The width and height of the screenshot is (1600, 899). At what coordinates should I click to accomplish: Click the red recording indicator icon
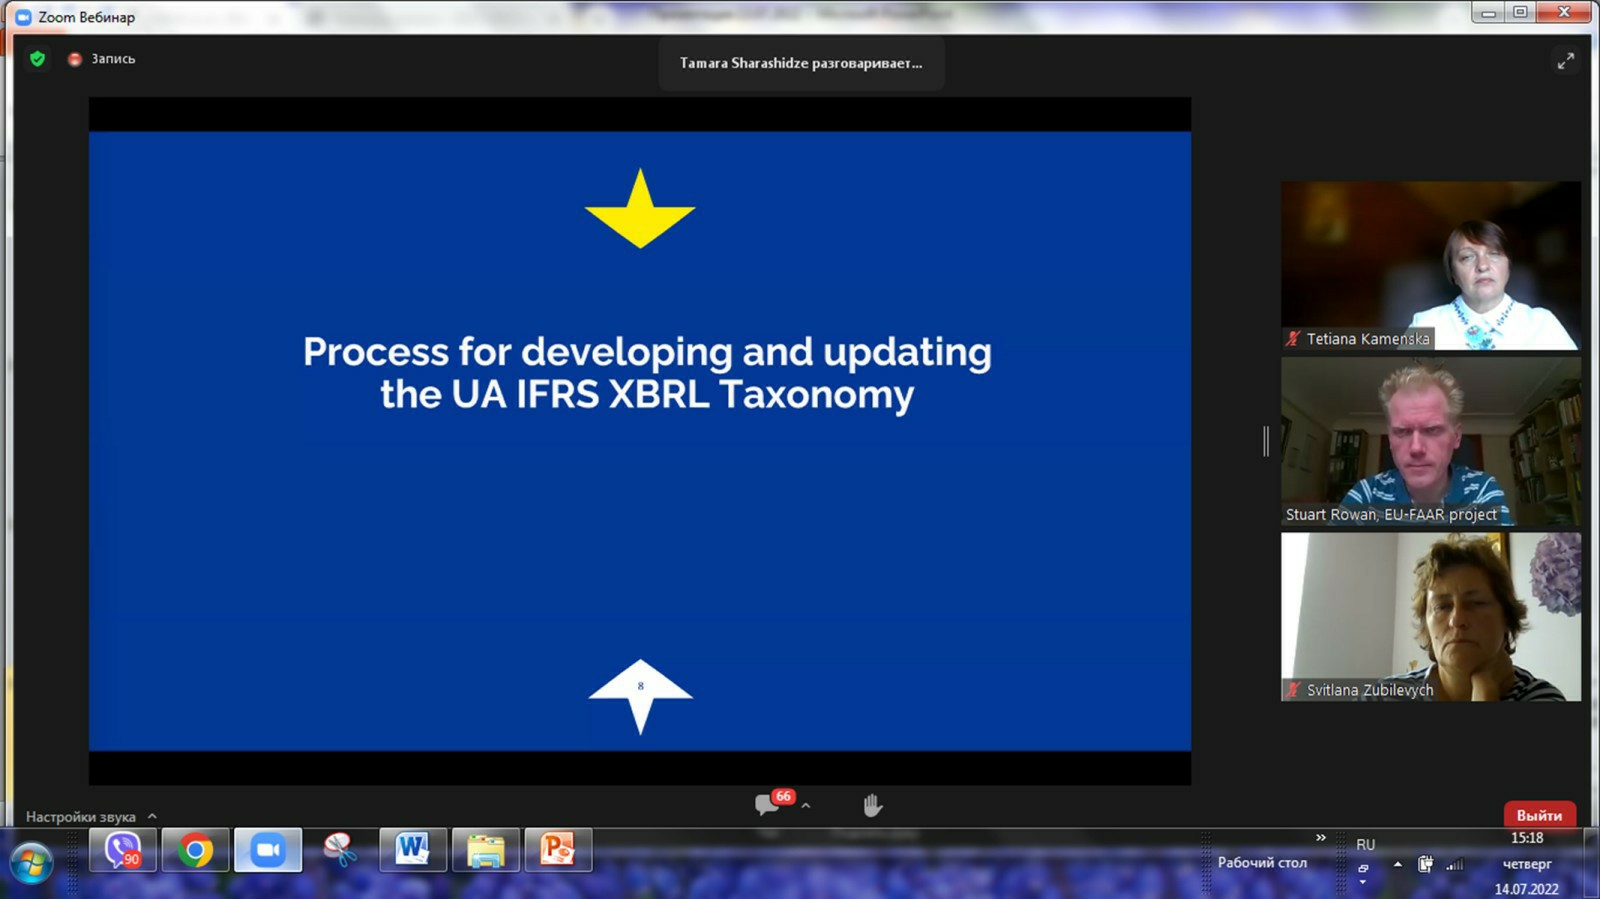coord(74,59)
